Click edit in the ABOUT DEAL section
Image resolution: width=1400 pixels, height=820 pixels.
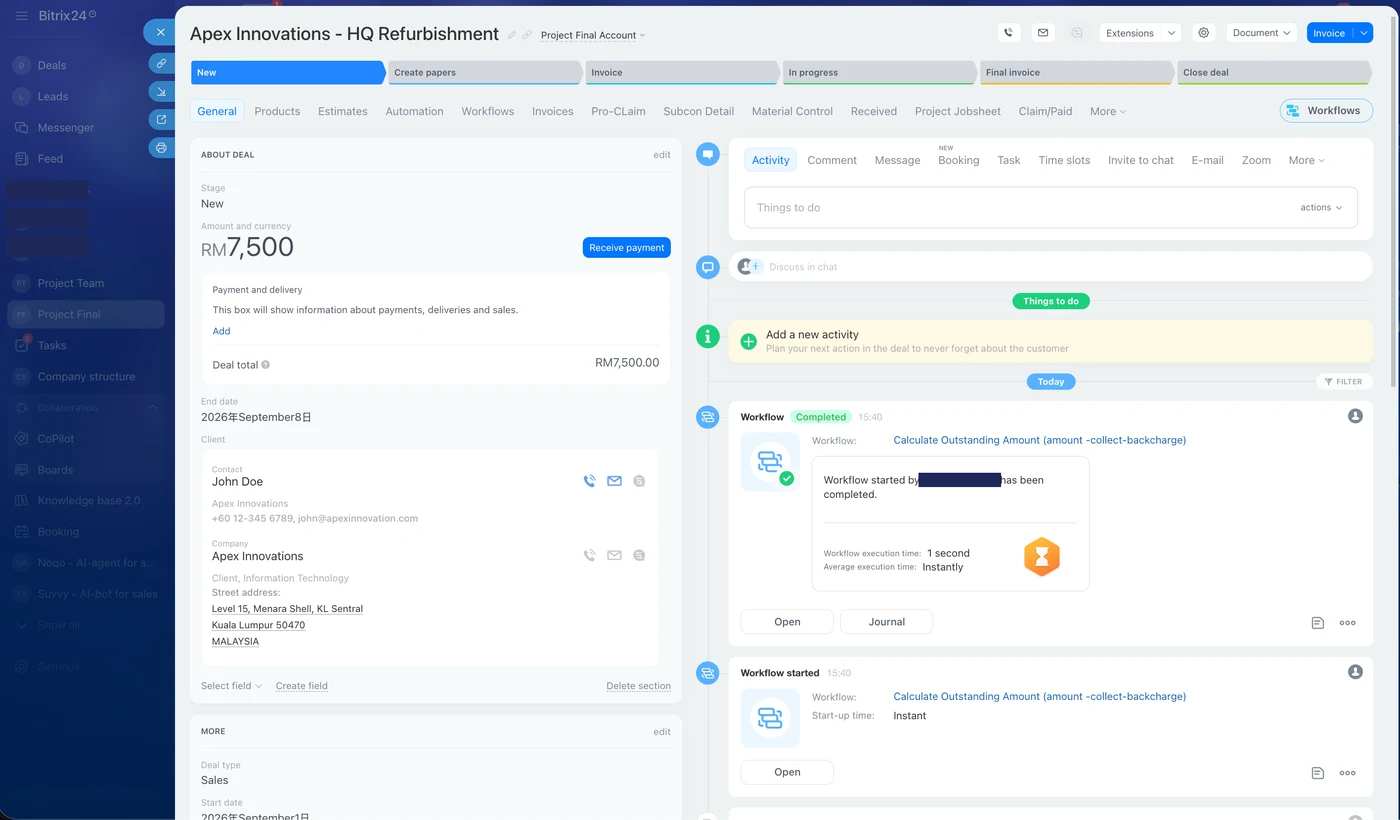pos(662,155)
